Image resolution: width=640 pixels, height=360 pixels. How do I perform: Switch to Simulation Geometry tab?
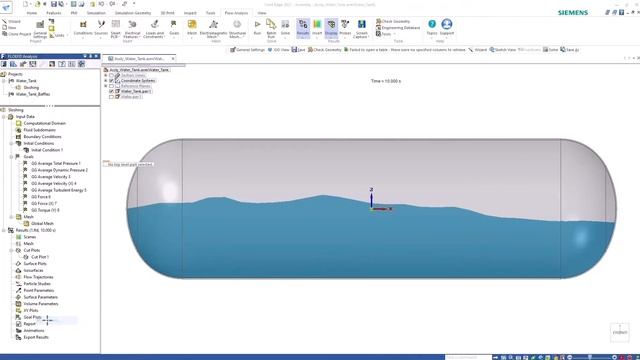pos(133,13)
